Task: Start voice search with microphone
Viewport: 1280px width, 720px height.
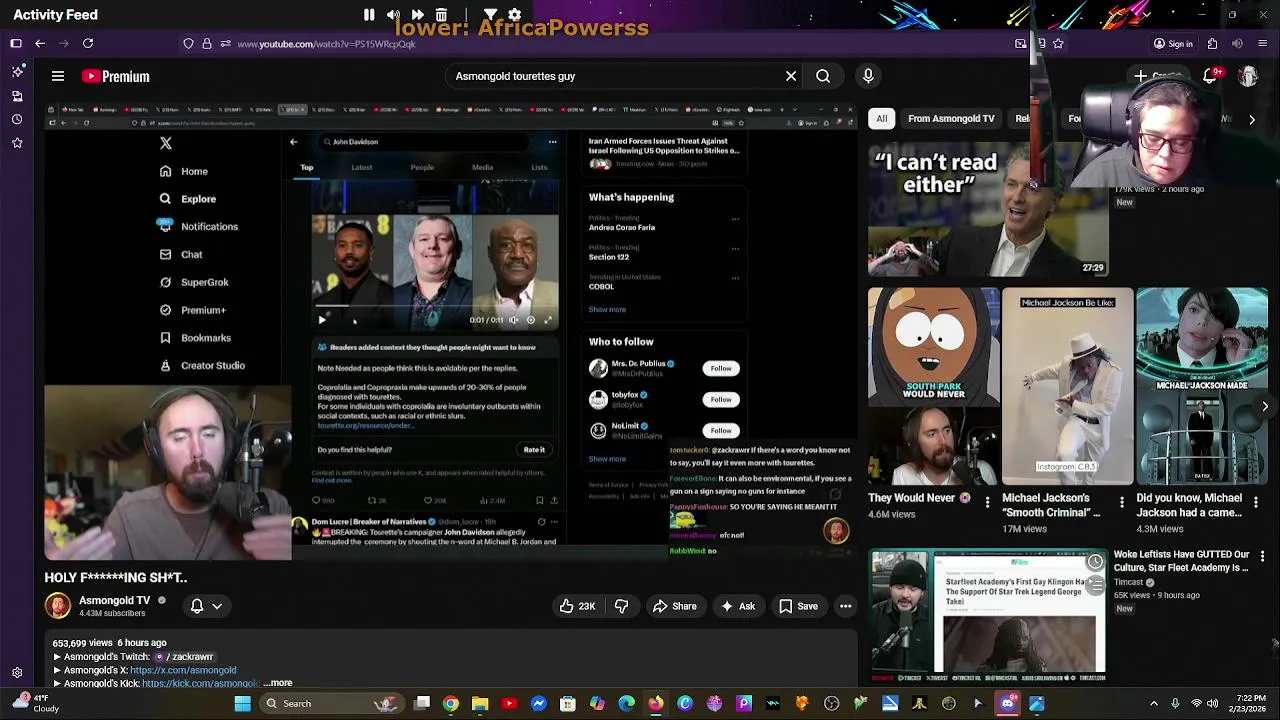Action: (868, 76)
